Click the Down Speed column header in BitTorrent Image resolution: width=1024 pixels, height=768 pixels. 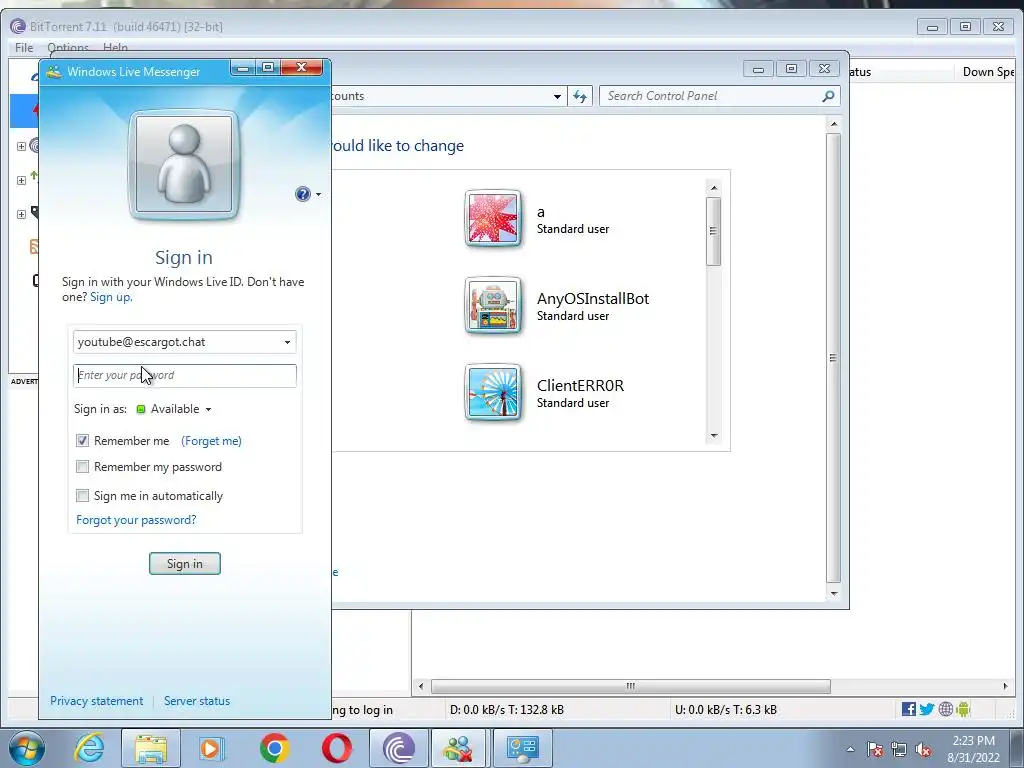(988, 72)
